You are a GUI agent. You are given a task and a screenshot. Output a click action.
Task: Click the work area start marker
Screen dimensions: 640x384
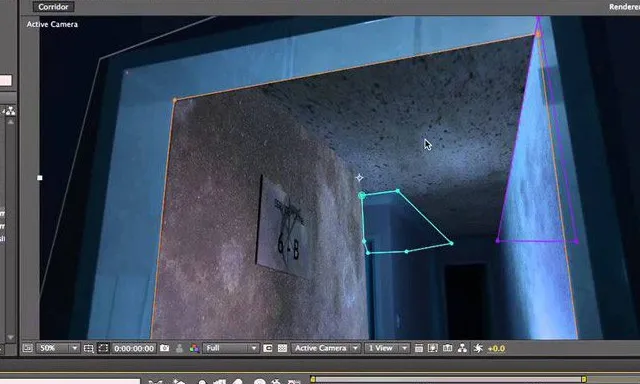(x=313, y=380)
